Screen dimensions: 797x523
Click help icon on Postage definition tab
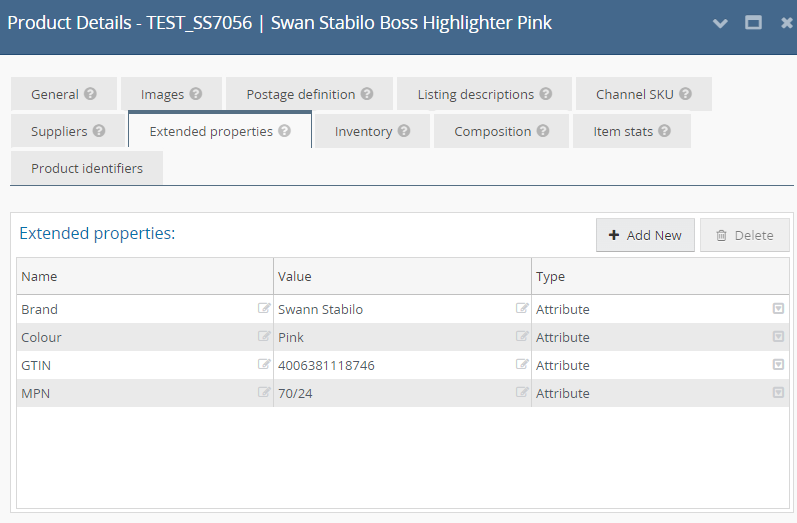coord(367,94)
